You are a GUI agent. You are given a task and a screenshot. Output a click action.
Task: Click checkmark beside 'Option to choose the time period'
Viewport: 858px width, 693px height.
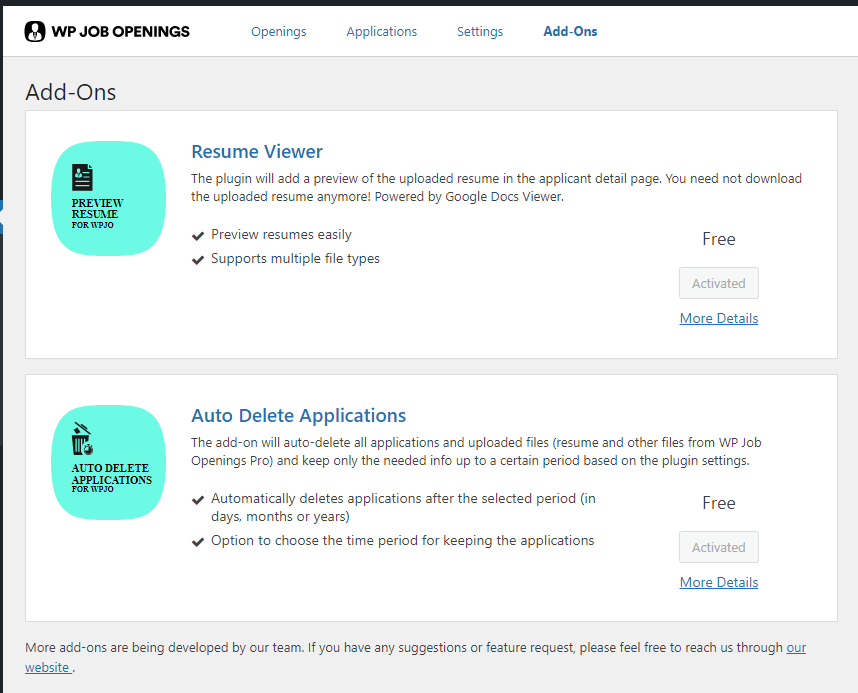click(198, 542)
